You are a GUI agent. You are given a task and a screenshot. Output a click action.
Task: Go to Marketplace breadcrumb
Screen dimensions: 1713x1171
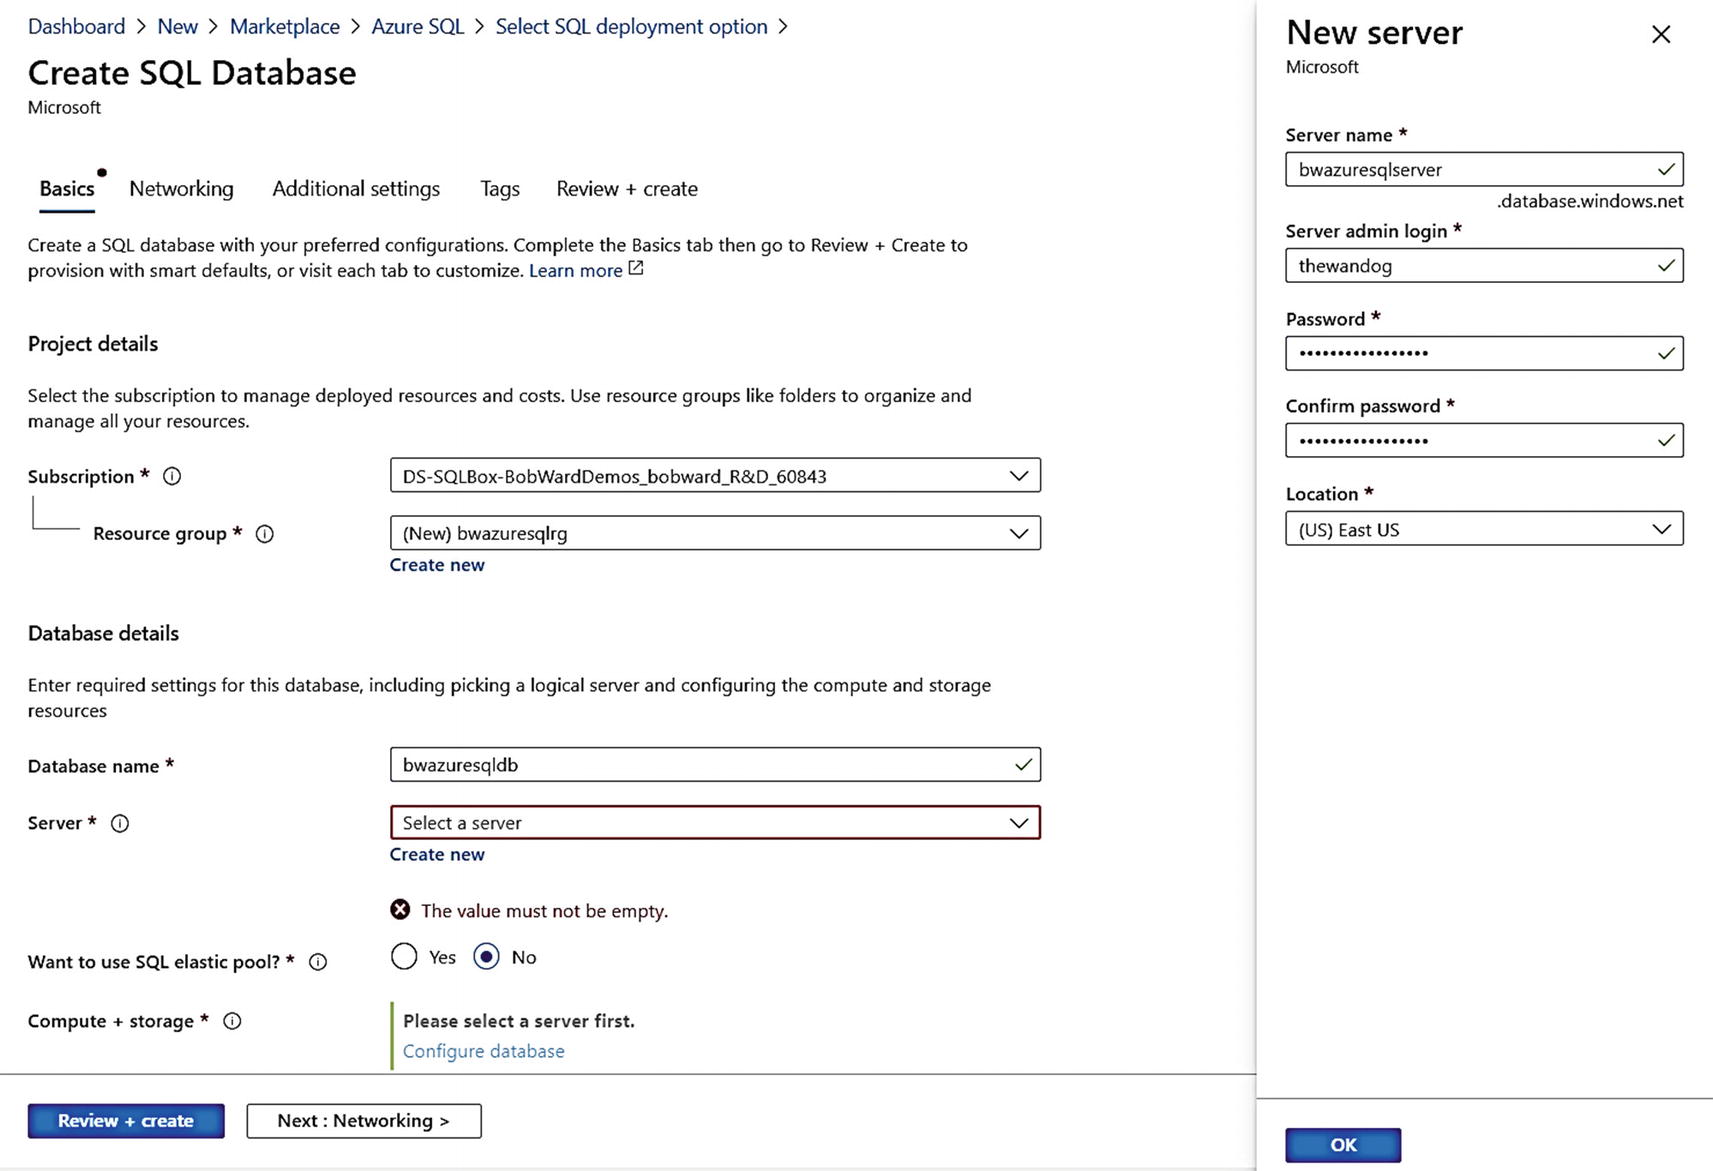[285, 27]
